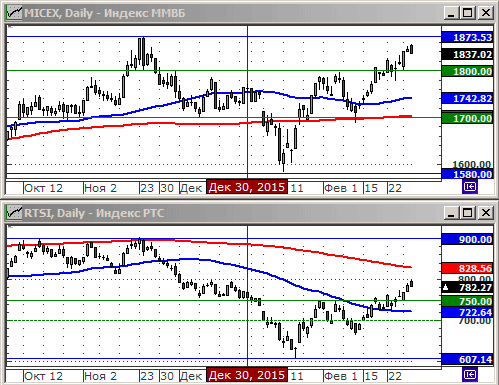
Task: Select the 1580.00 support level label
Action: tap(467, 174)
